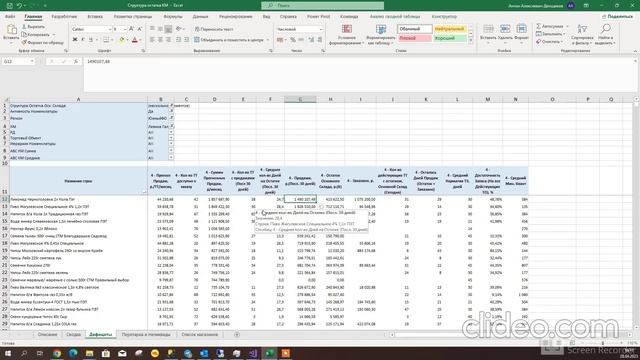Open Find and Select magnifier menu
The width and height of the screenshot is (640, 360).
click(x=606, y=34)
